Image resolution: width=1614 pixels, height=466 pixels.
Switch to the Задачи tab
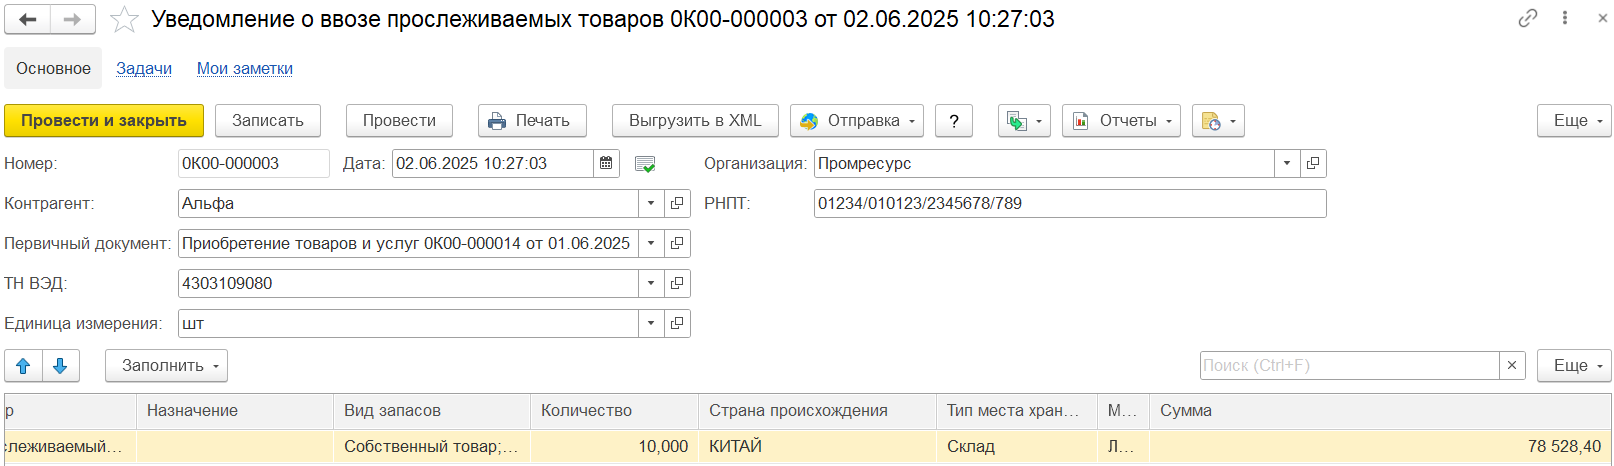click(144, 68)
